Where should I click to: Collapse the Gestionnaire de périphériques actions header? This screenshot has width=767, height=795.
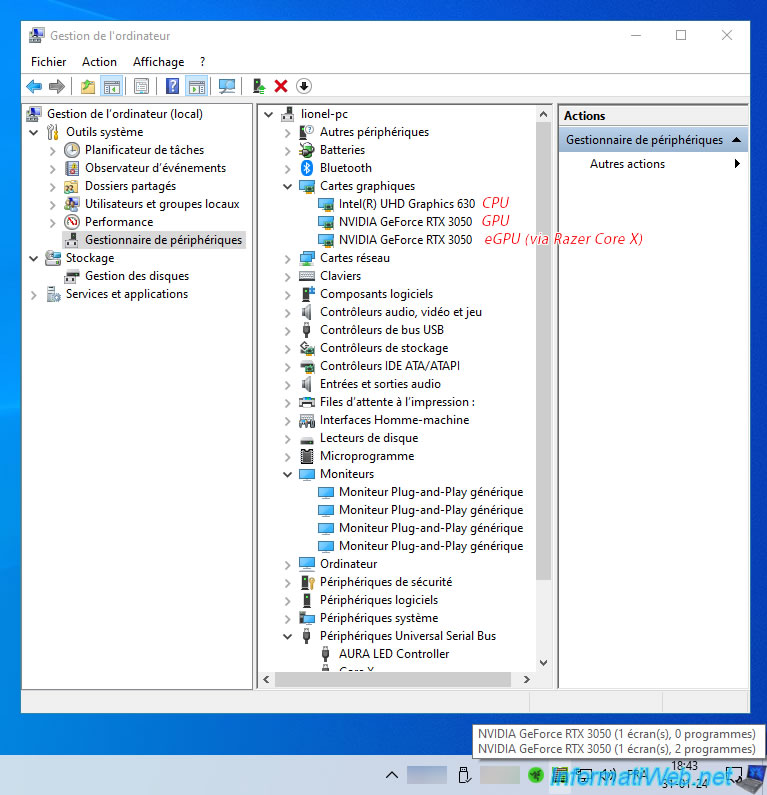(737, 140)
